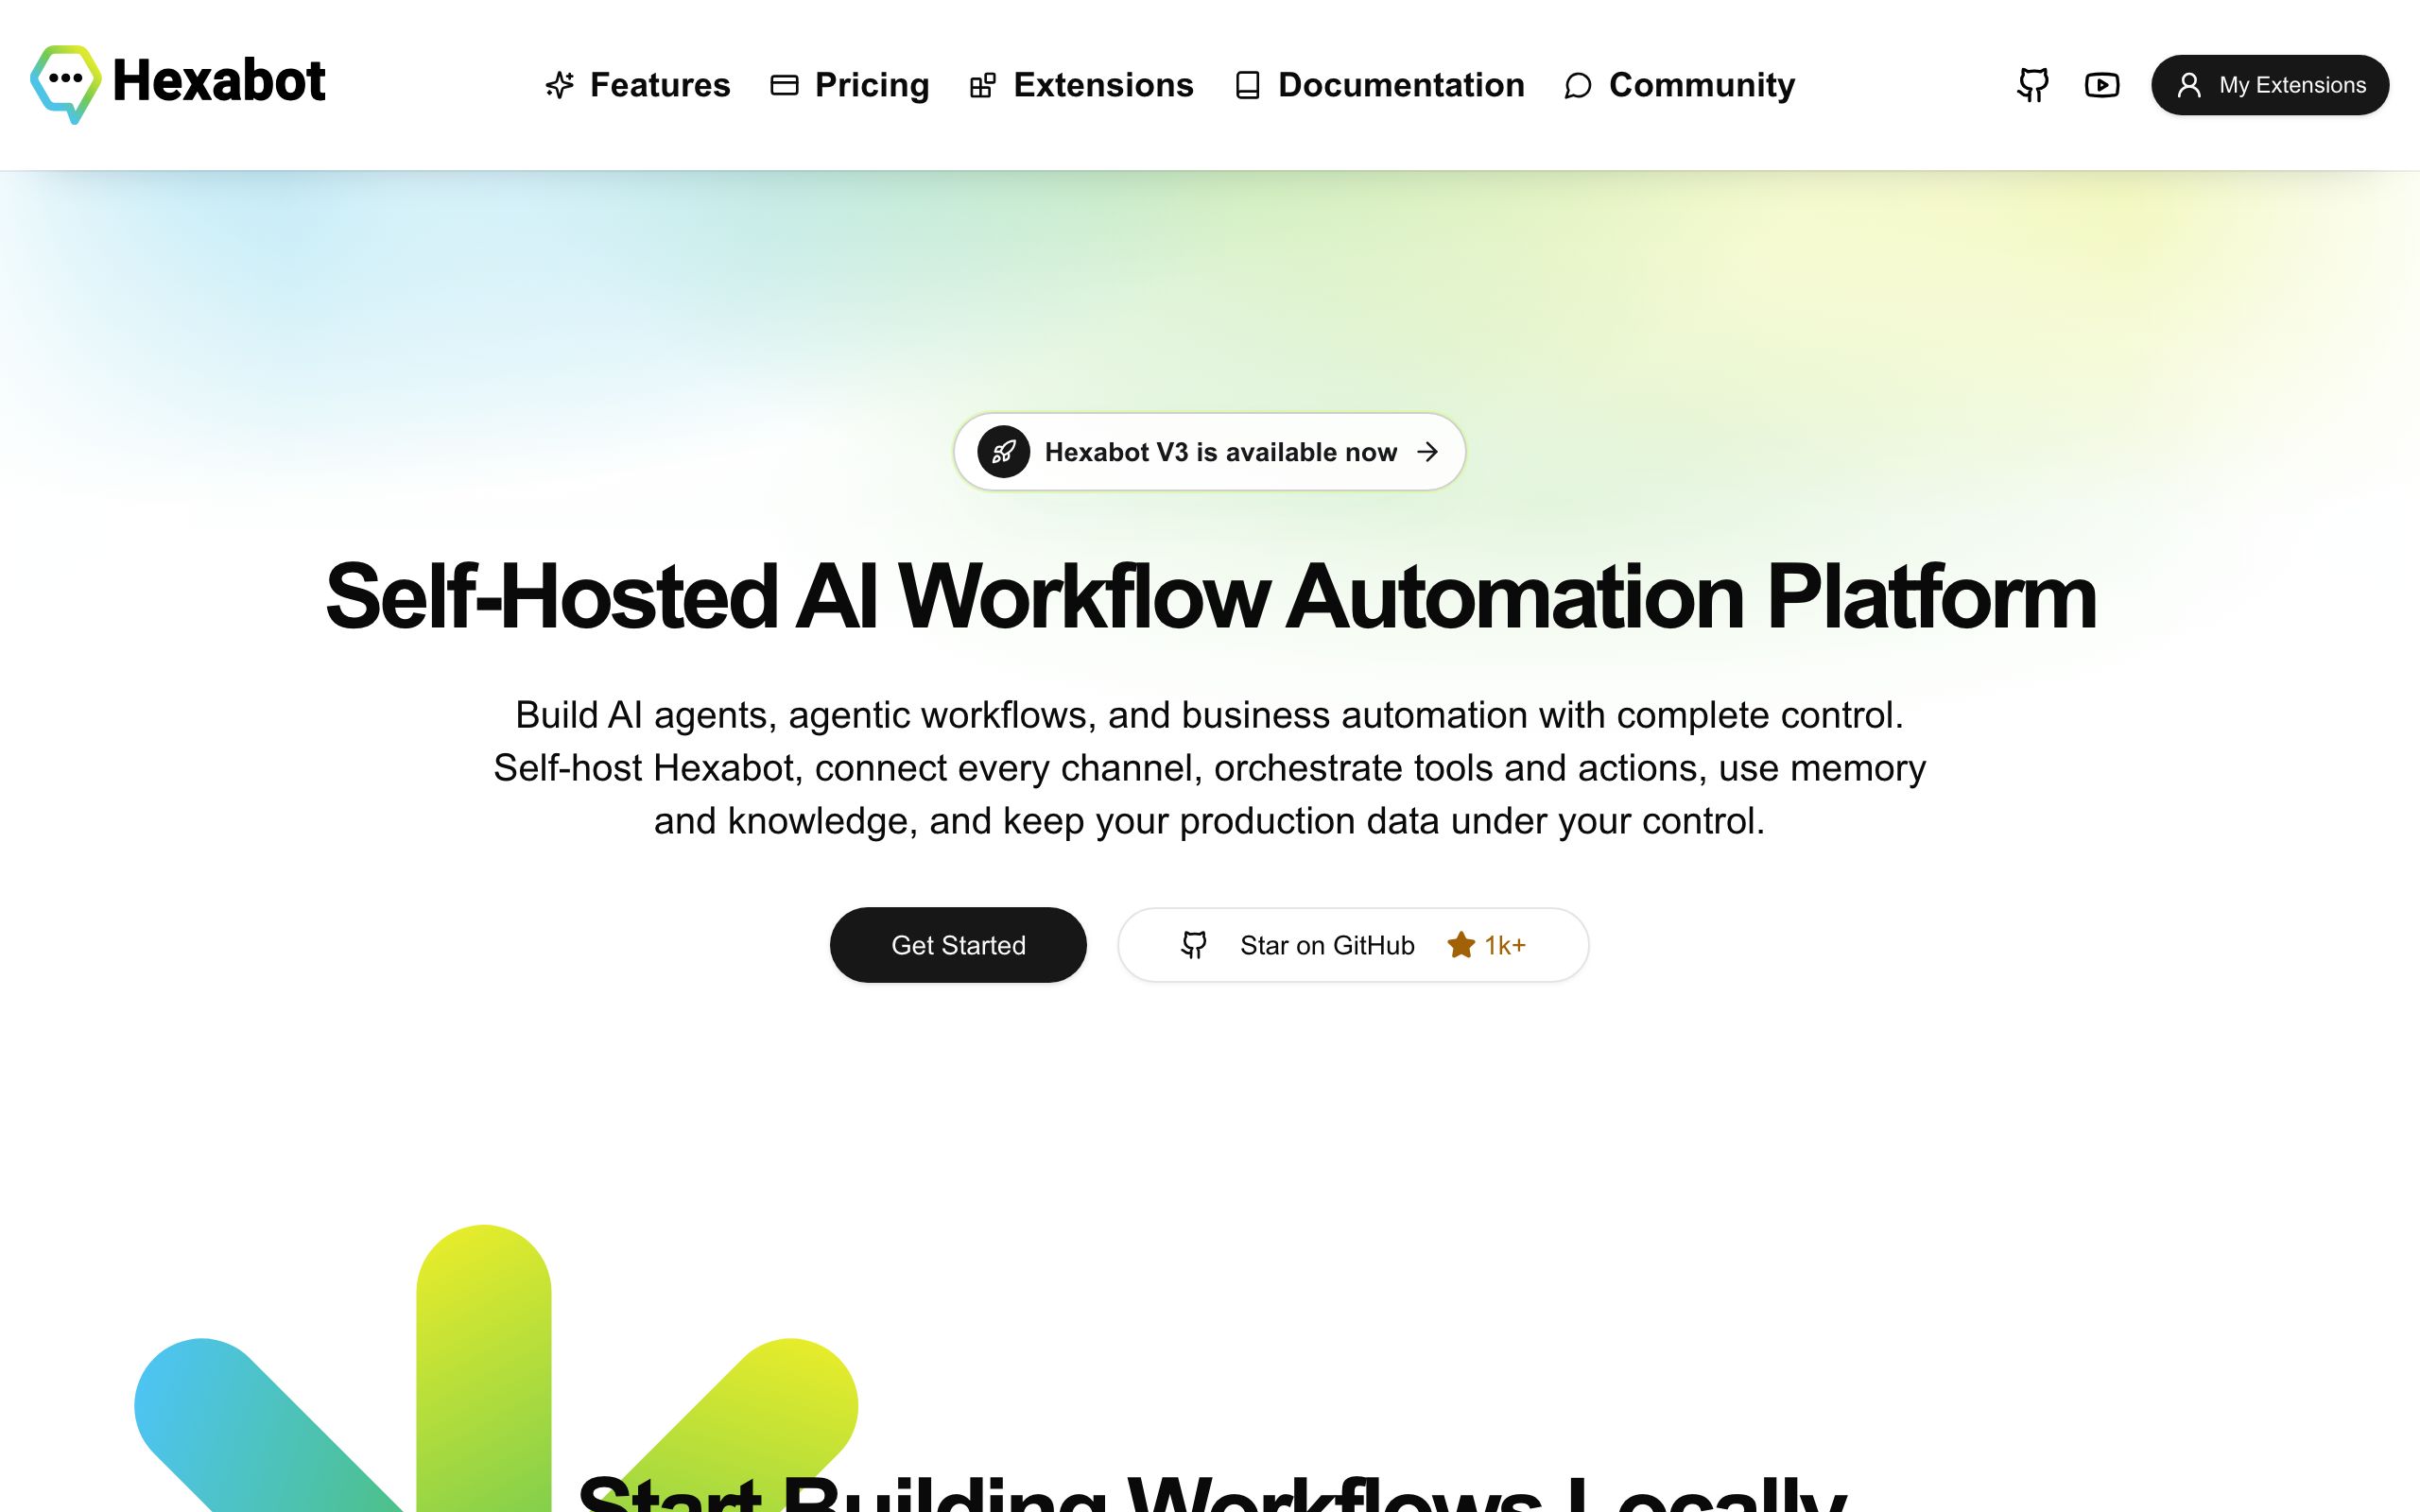2420x1512 pixels.
Task: Click the Hexabot hexagon logo icon
Action: click(66, 84)
